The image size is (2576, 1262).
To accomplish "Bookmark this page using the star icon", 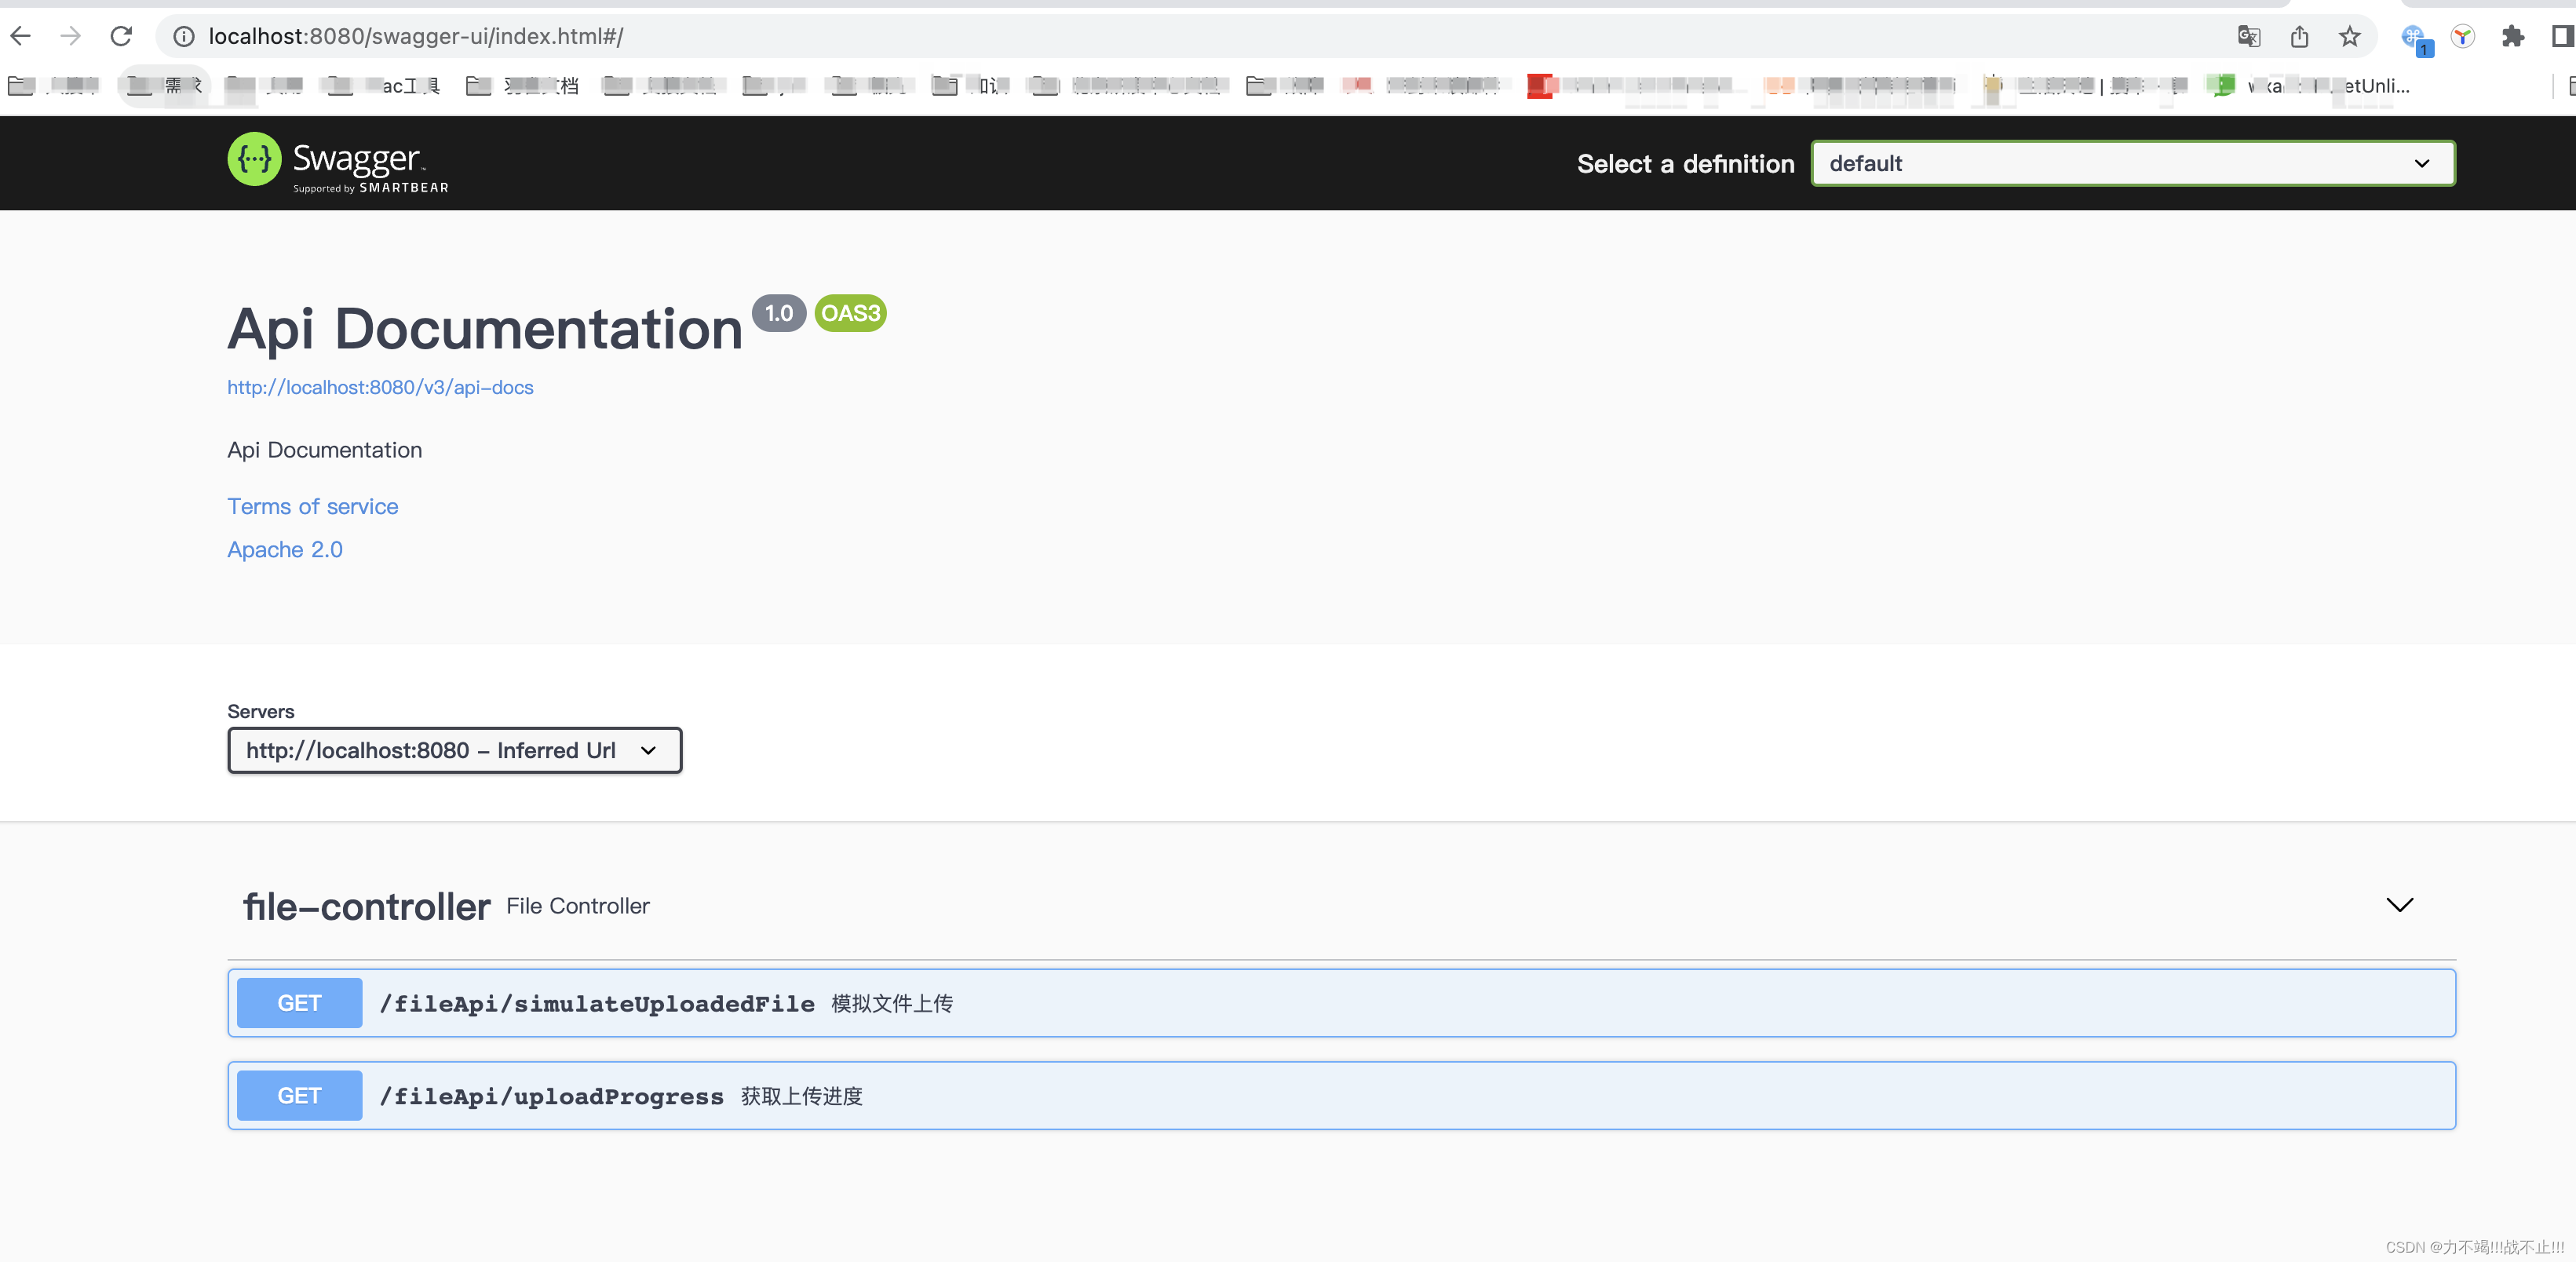I will 2349,36.
